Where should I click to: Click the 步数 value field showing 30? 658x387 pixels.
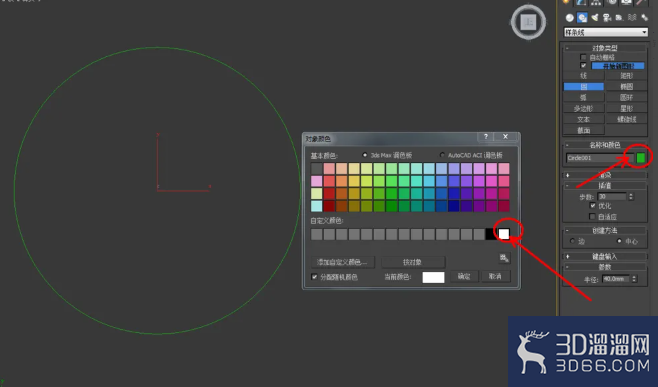pos(611,196)
